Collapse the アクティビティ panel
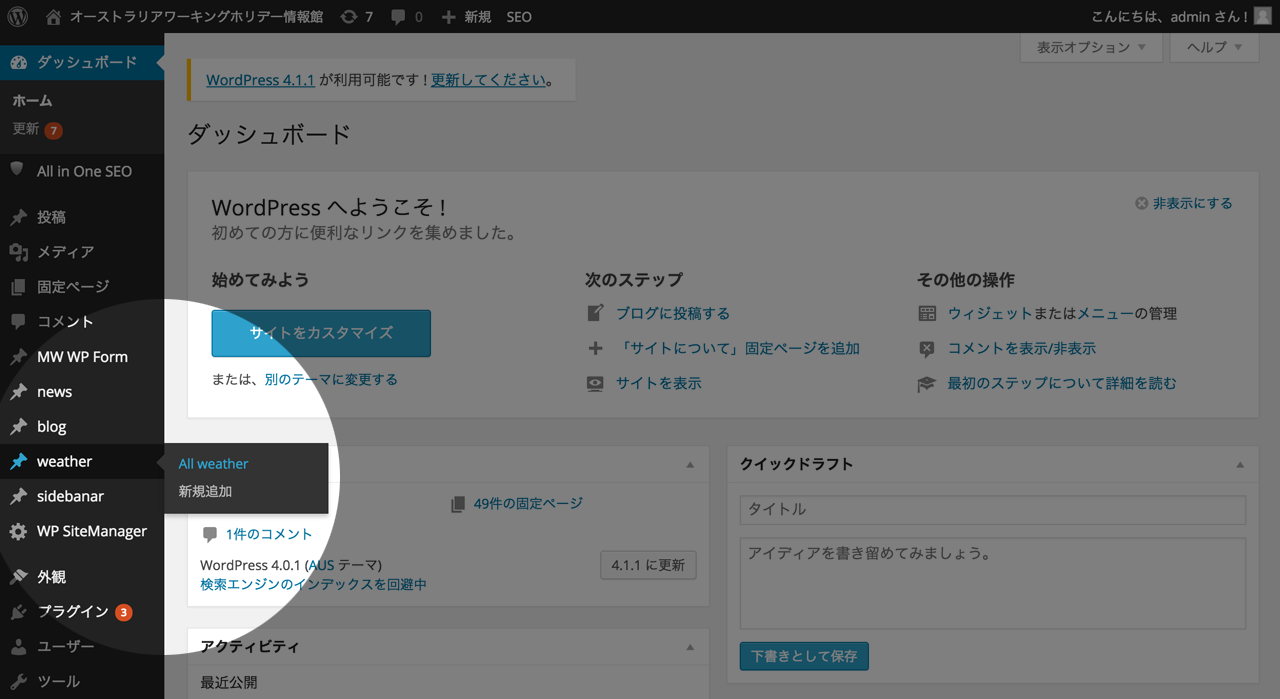This screenshot has width=1280, height=699. (690, 647)
